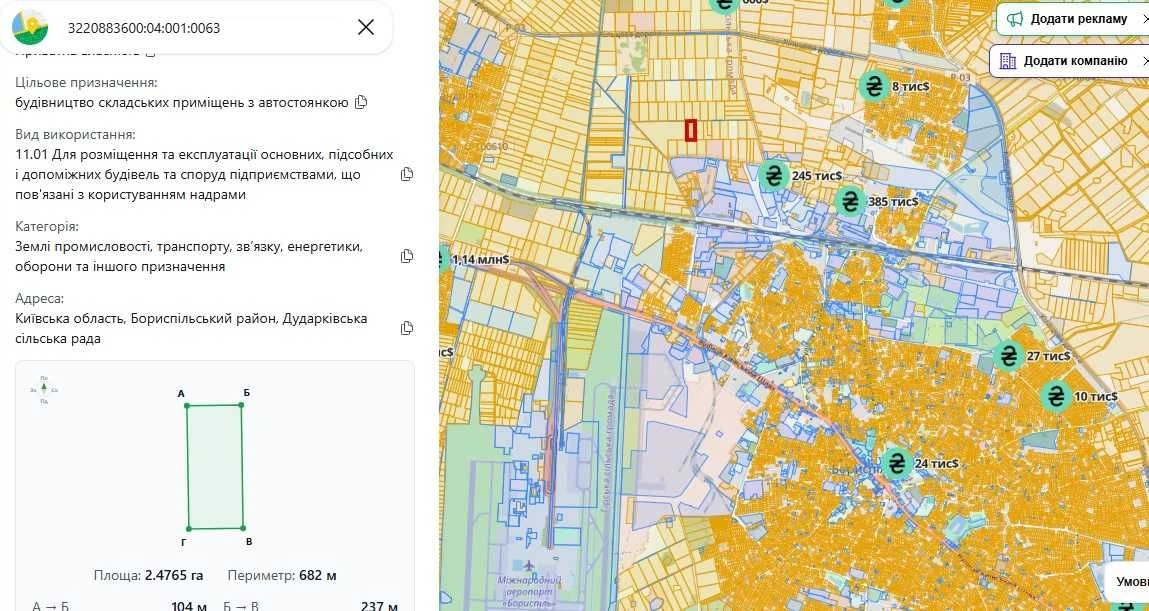Image resolution: width=1149 pixels, height=611 pixels.
Task: Click the 'Категорія:' label
Action: coord(47,226)
